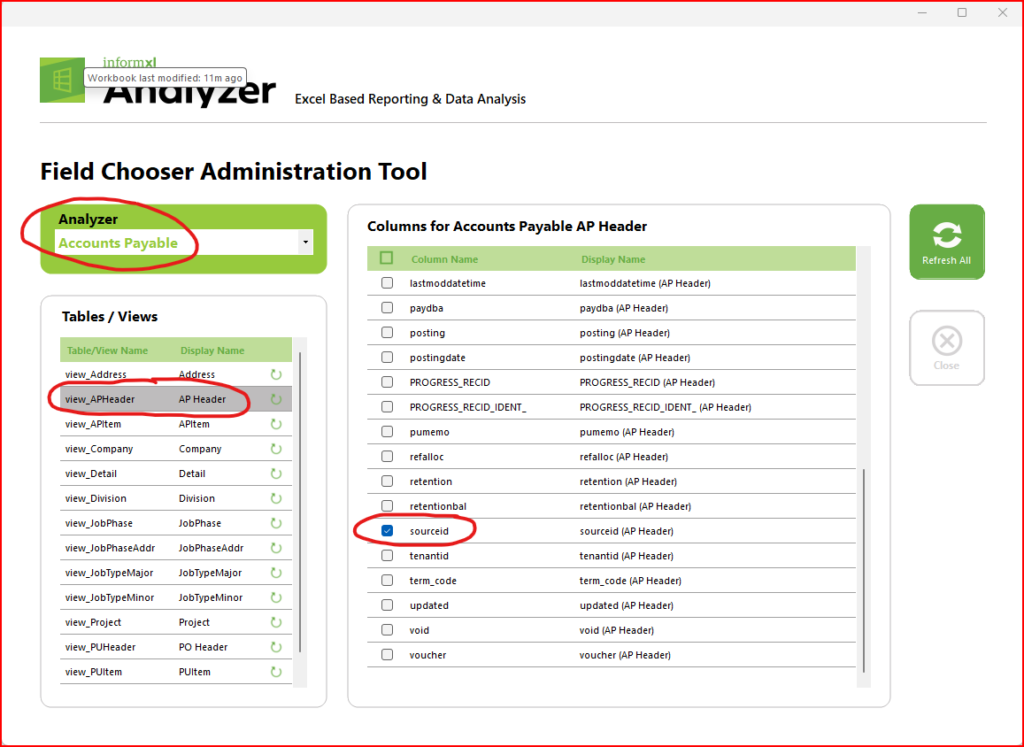Click 'JobTypeMinor' display name cell
The width and height of the screenshot is (1024, 747).
tap(210, 597)
